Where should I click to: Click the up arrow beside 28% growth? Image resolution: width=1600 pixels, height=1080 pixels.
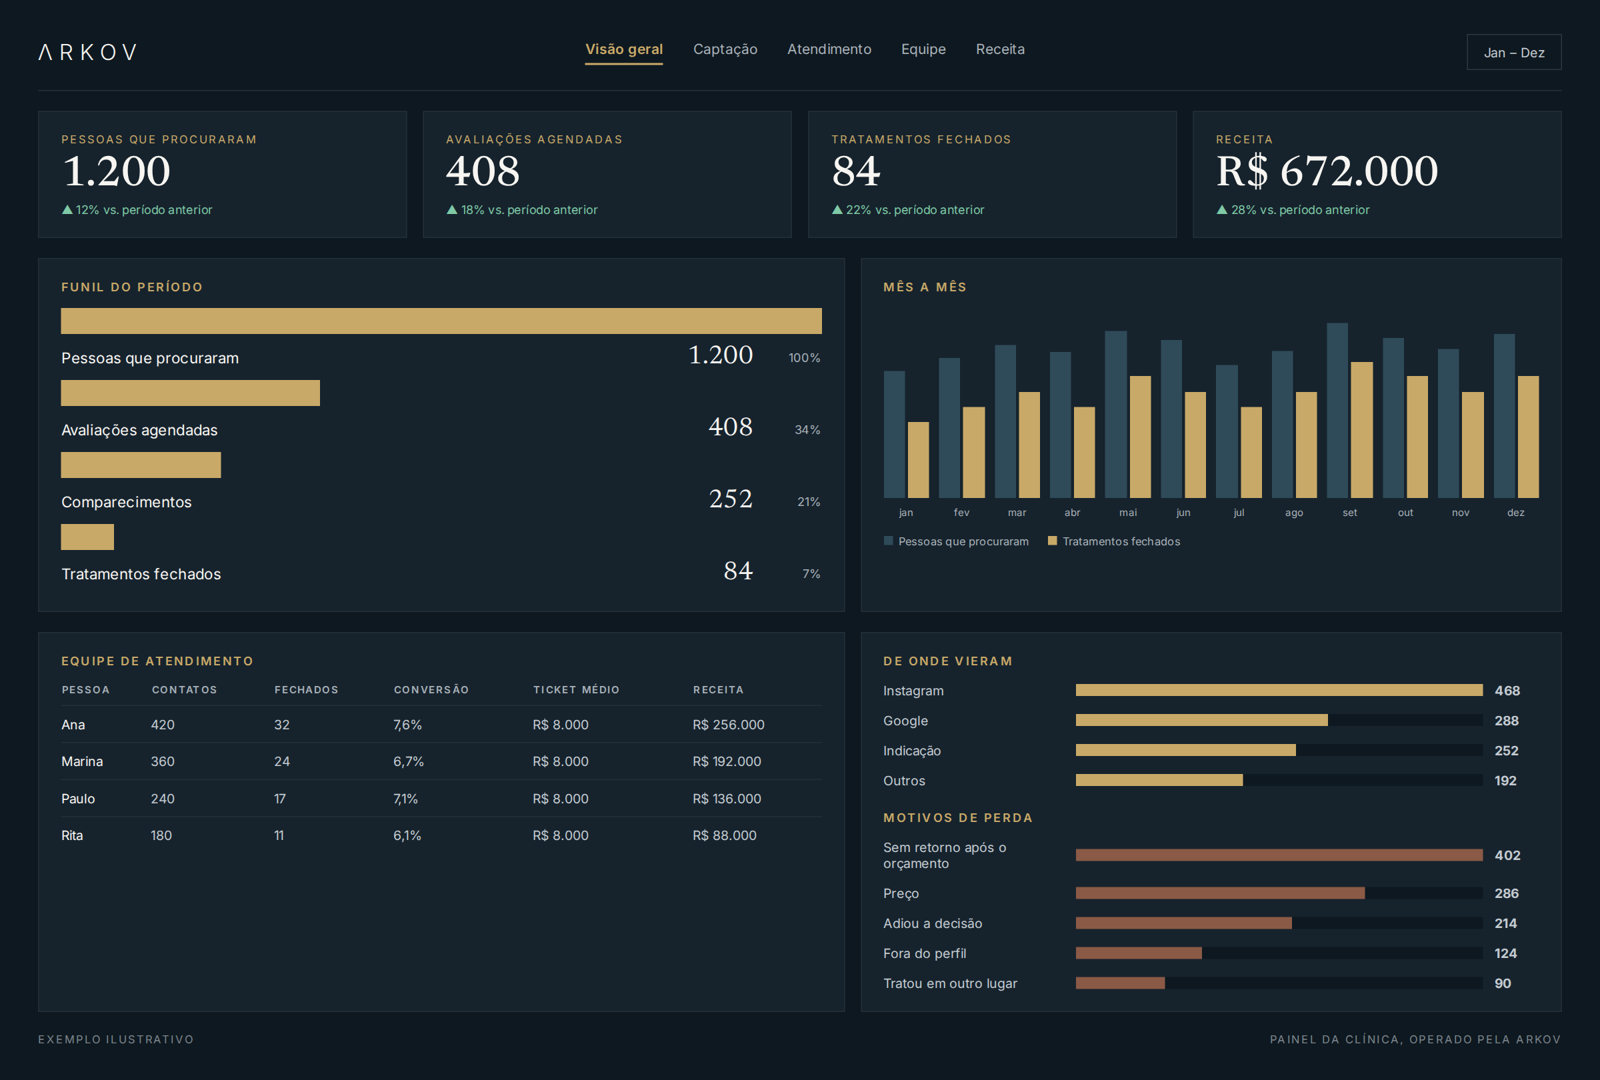coord(1222,210)
